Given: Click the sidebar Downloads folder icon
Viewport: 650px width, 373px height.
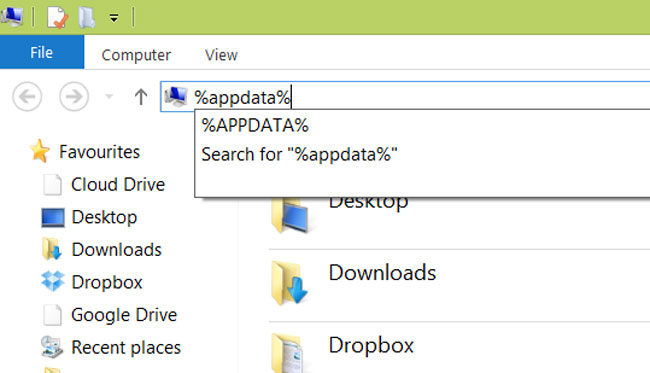Looking at the screenshot, I should click(52, 249).
